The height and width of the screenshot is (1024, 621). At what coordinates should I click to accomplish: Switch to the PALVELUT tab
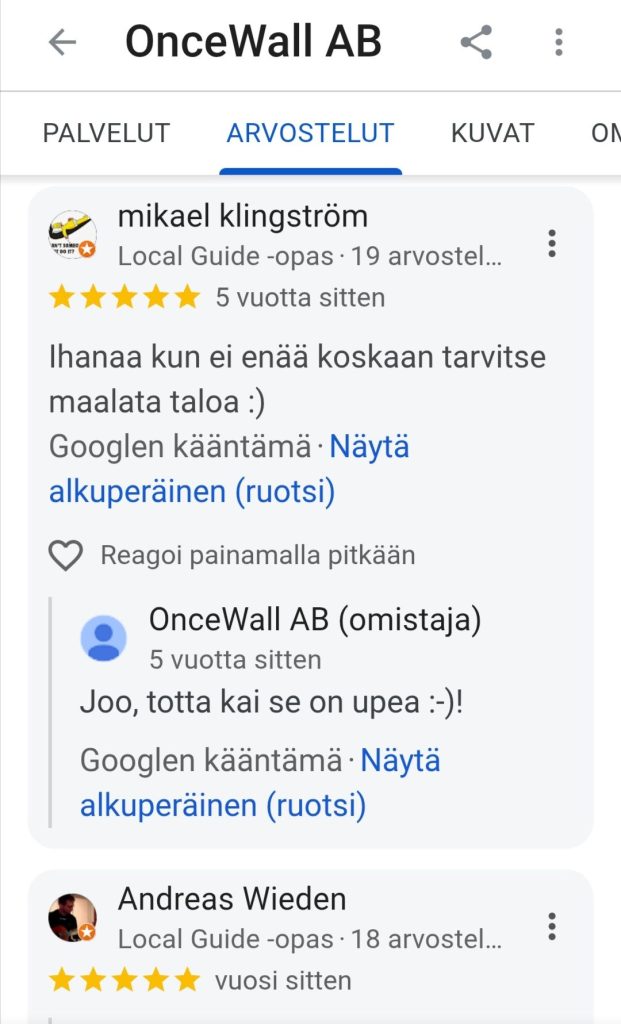tap(106, 133)
